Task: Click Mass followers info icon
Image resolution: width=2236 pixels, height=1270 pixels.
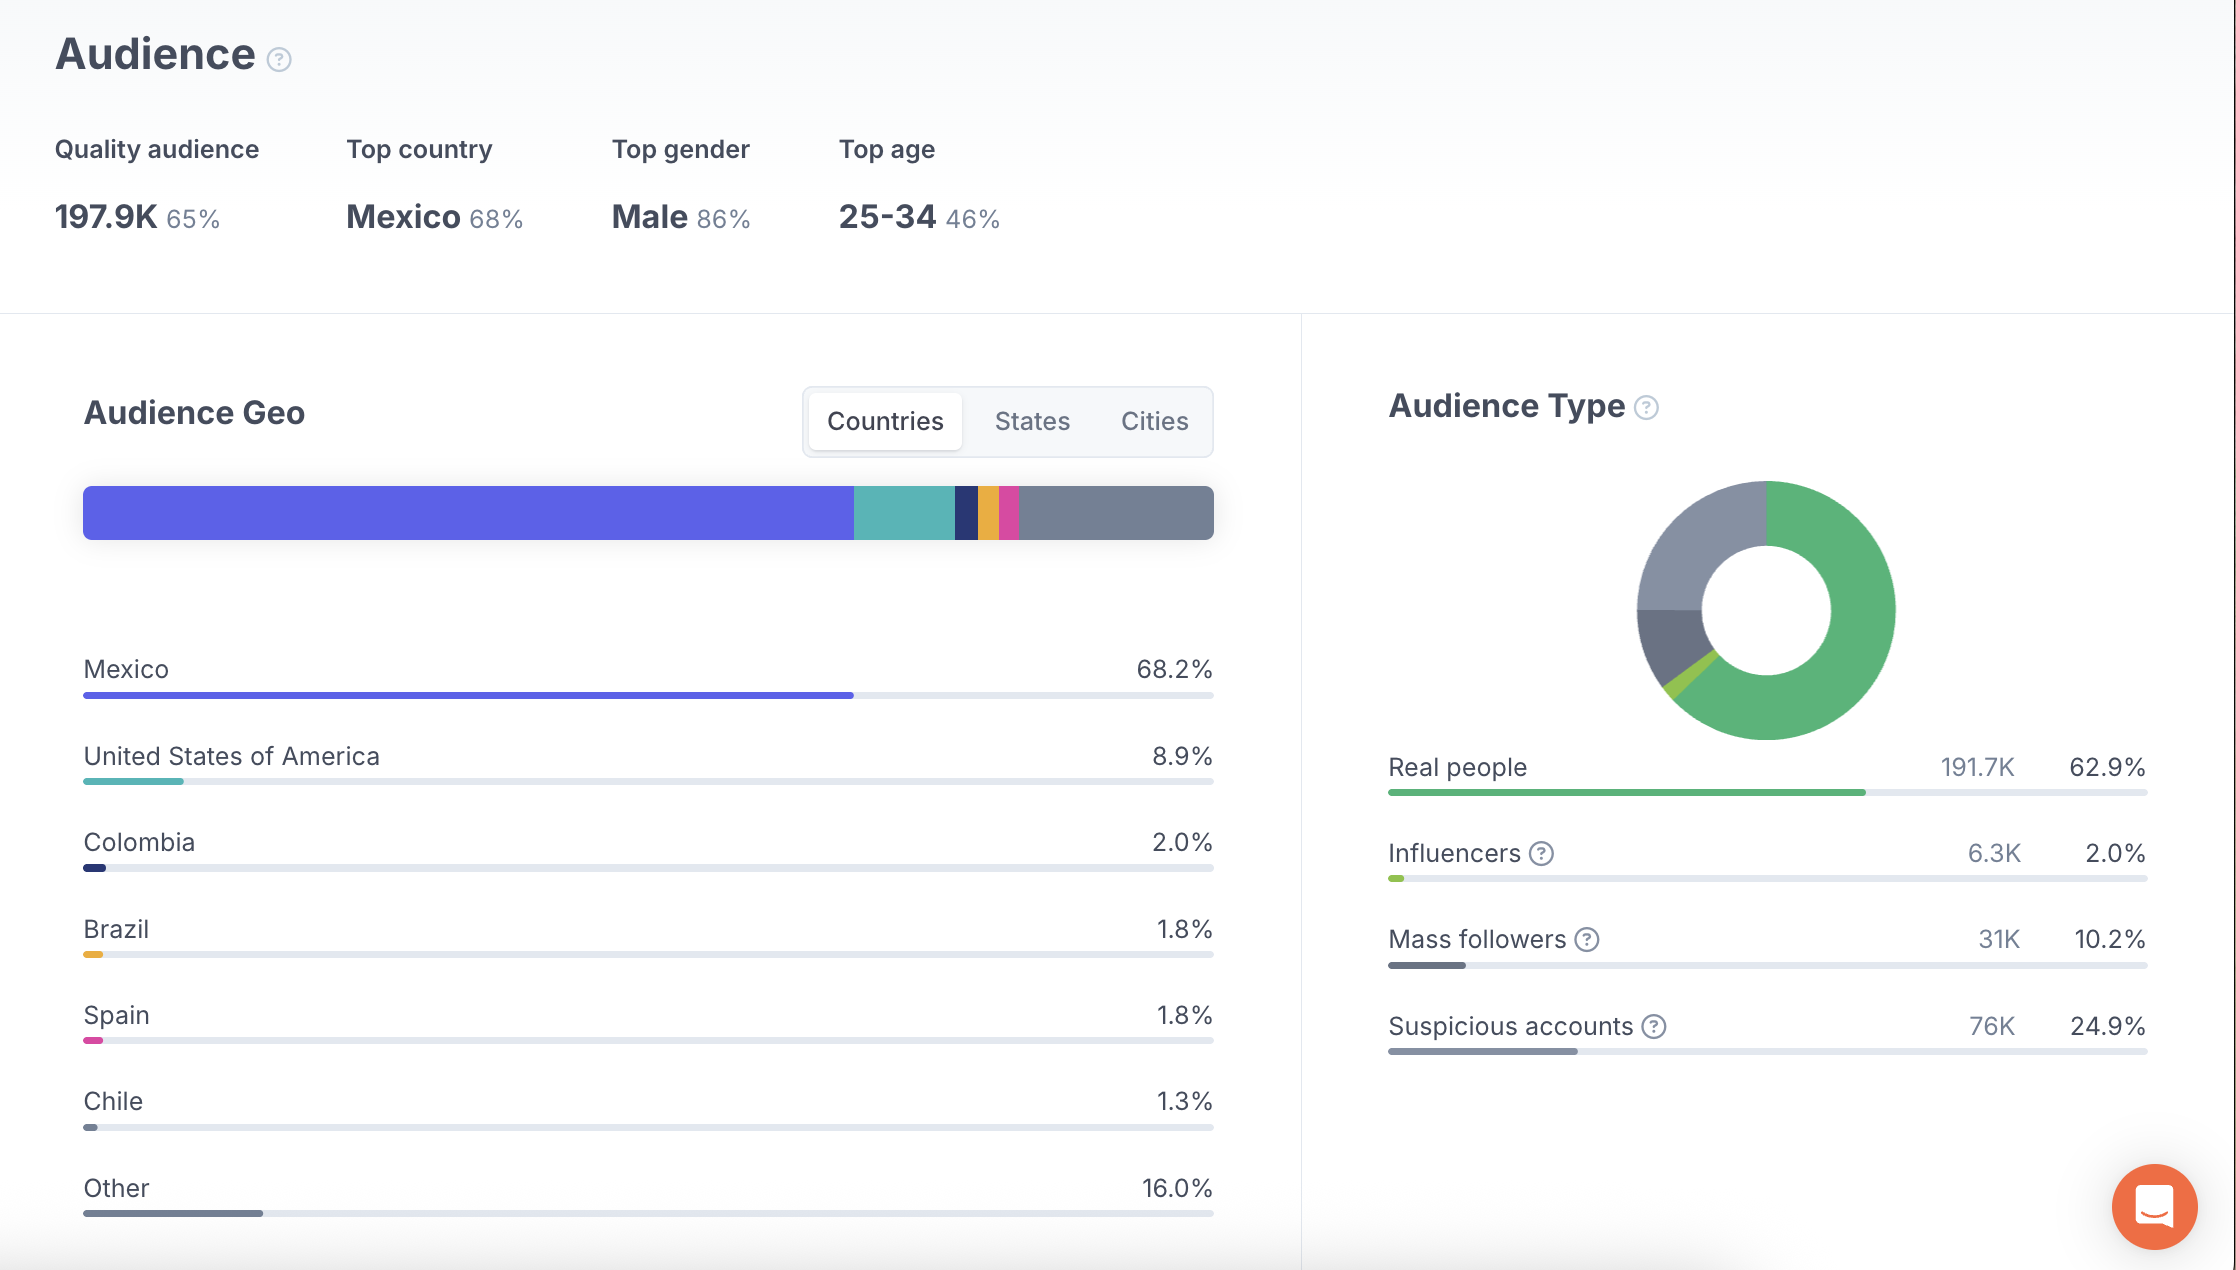Action: click(x=1587, y=940)
